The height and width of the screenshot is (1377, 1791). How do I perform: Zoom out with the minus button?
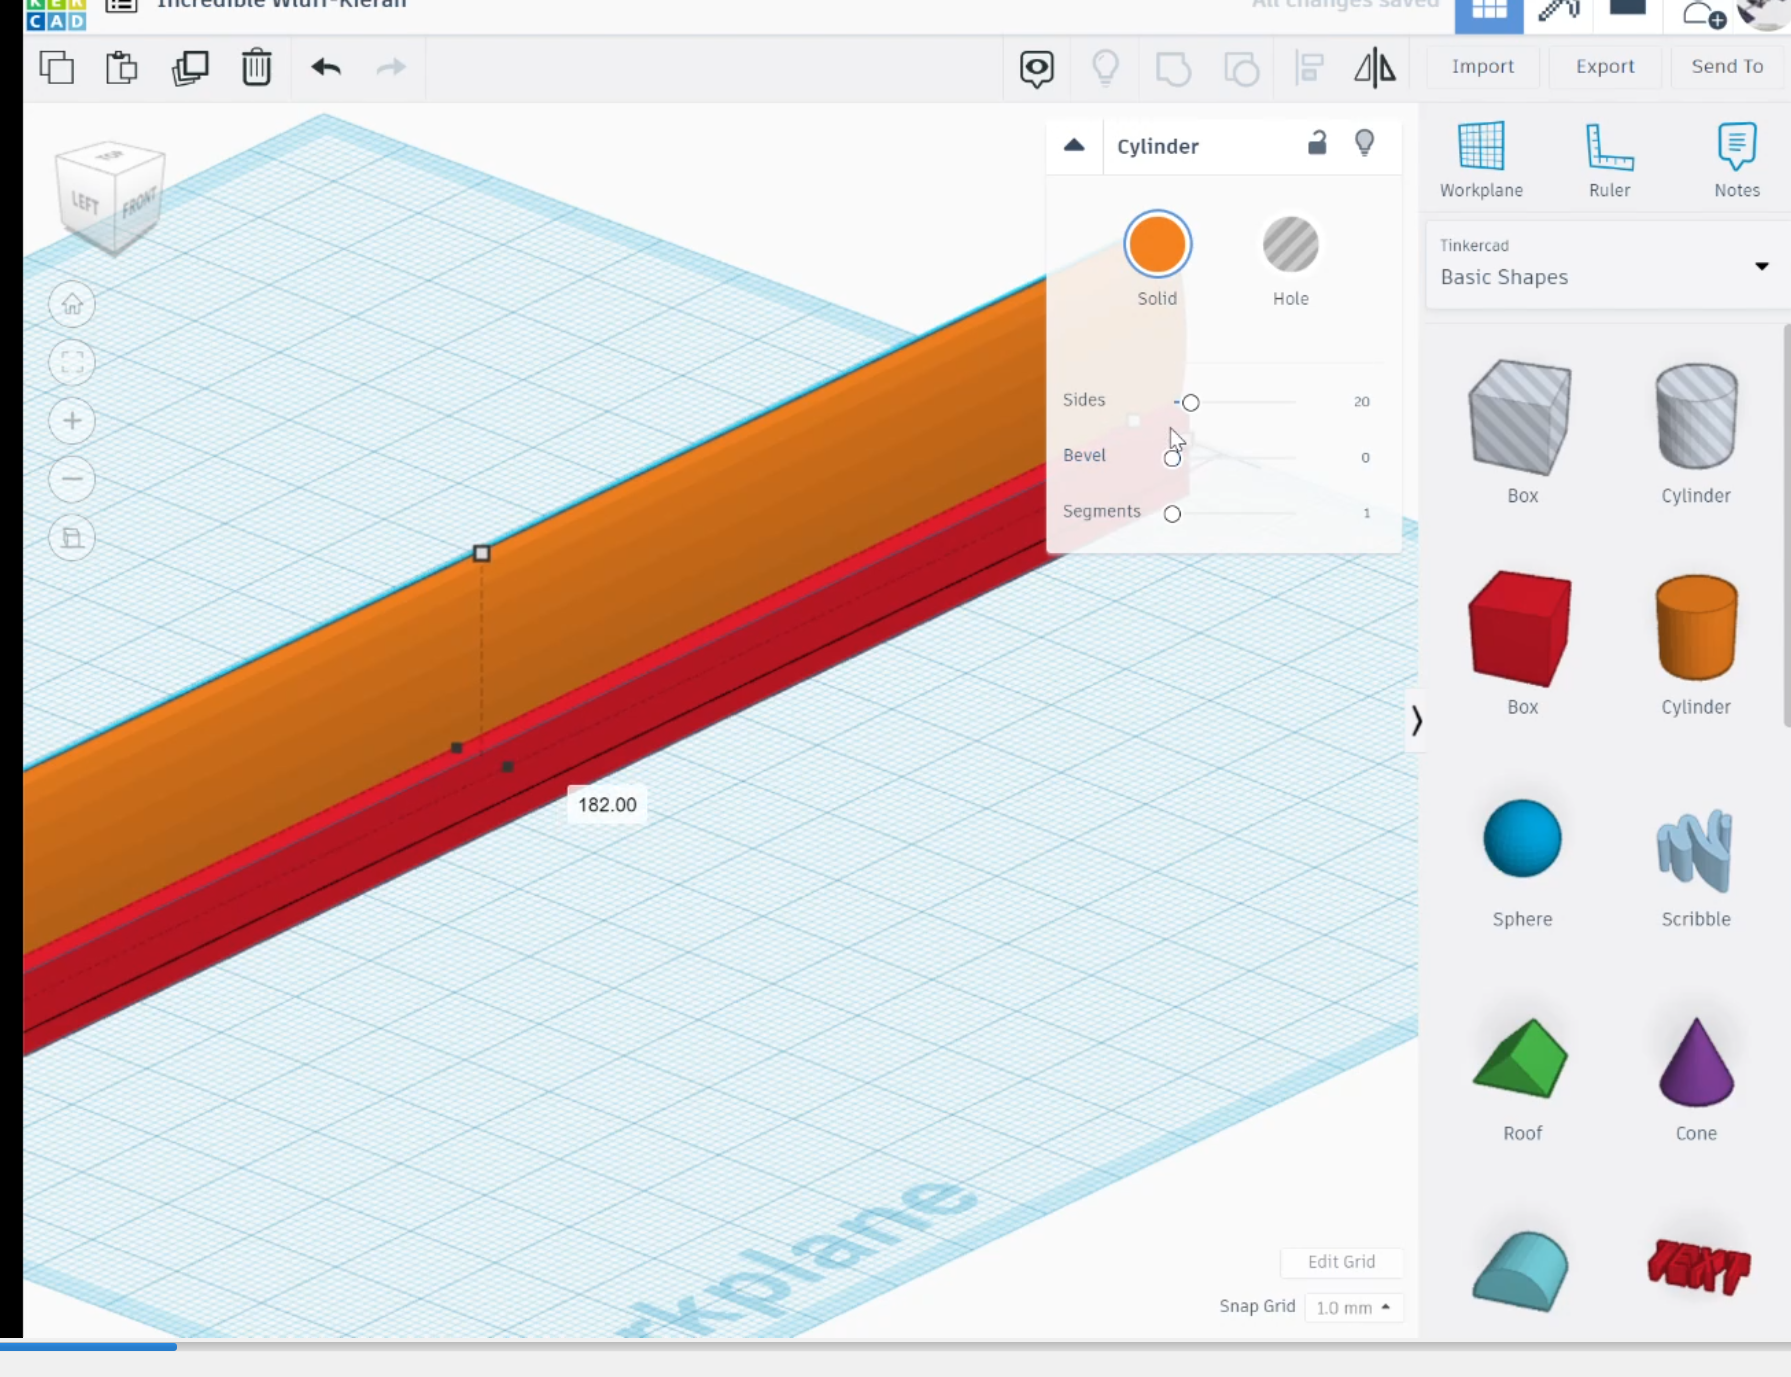pyautogui.click(x=72, y=479)
